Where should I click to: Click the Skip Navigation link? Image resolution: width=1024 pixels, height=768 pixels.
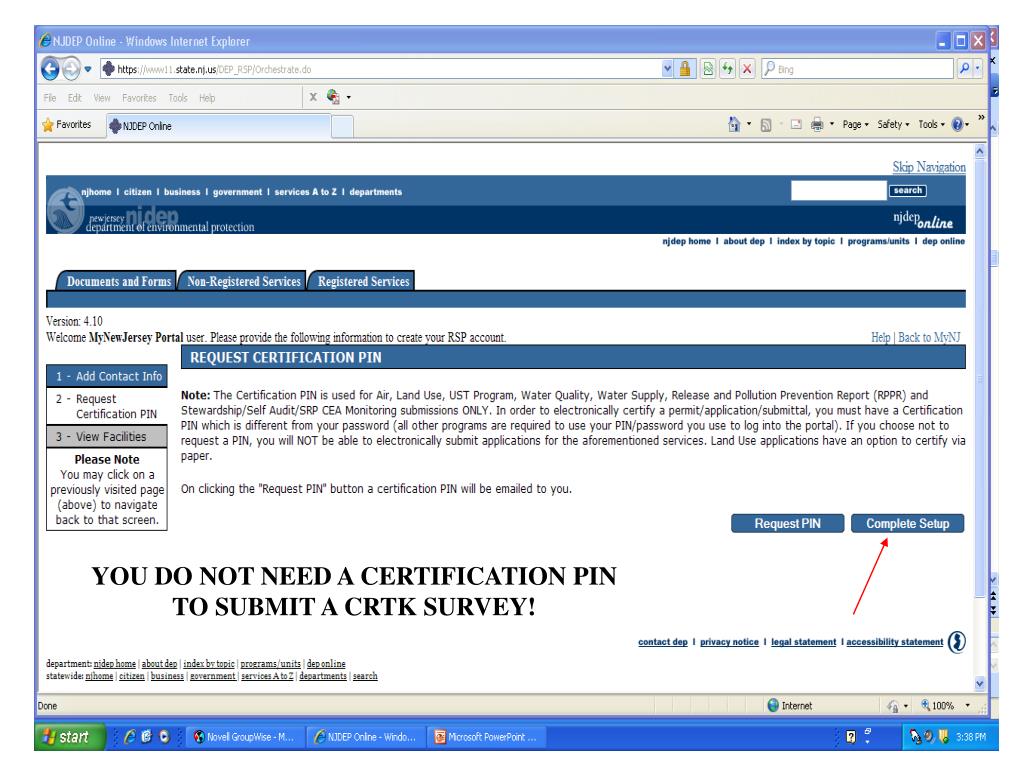[x=929, y=167]
